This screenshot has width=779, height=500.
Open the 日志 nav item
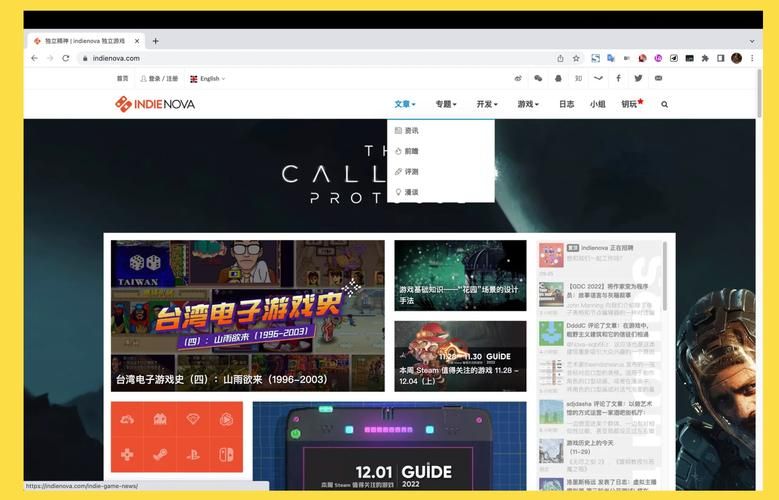pyautogui.click(x=566, y=104)
